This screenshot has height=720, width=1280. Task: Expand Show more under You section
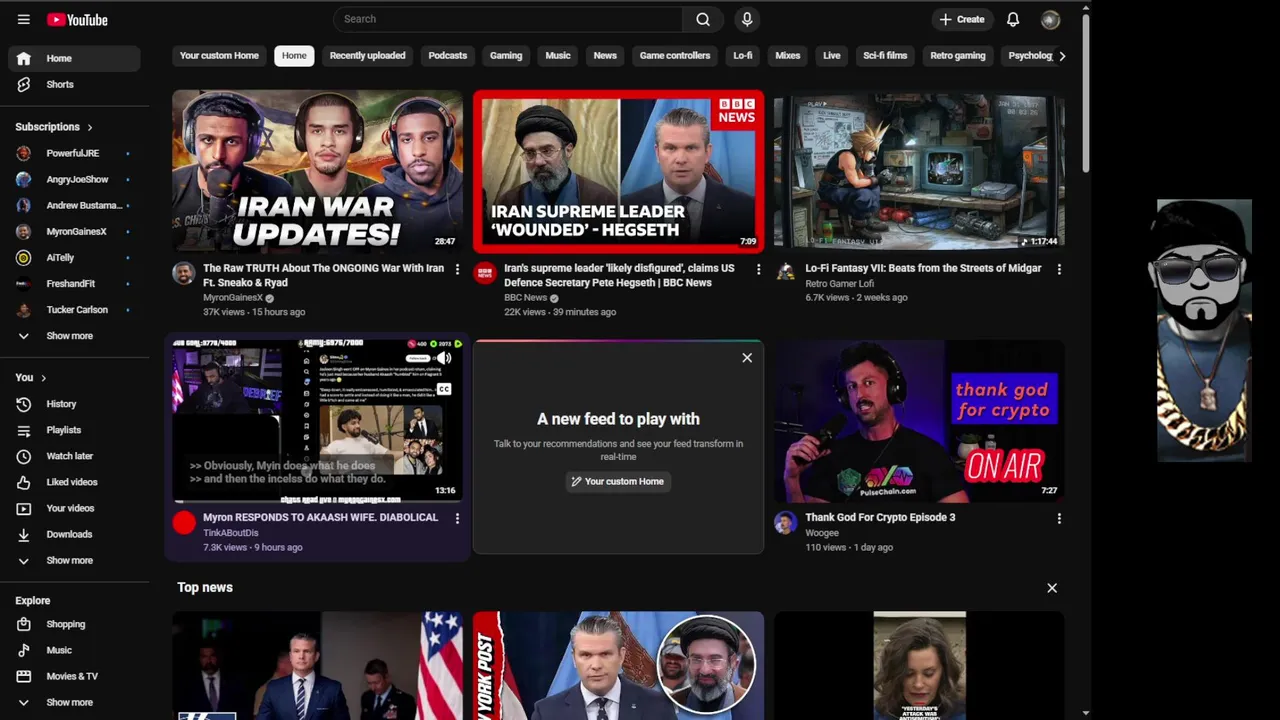click(x=74, y=560)
